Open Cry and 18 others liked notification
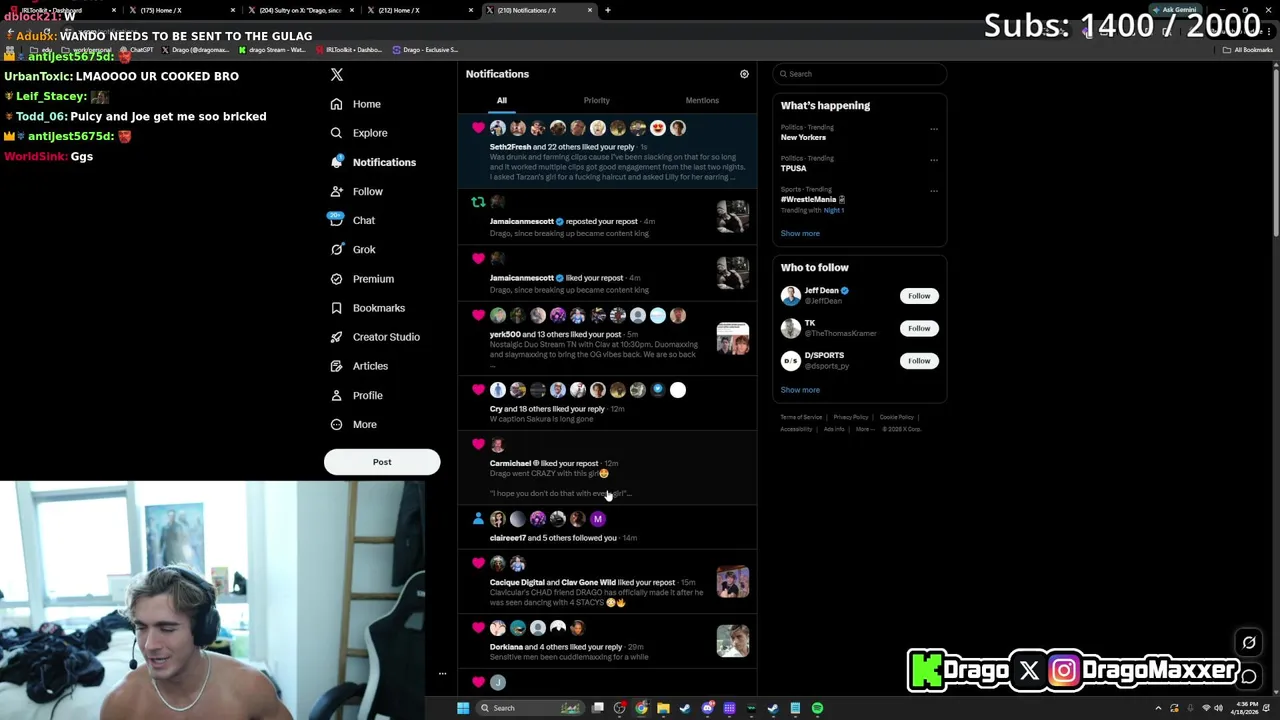 608,403
